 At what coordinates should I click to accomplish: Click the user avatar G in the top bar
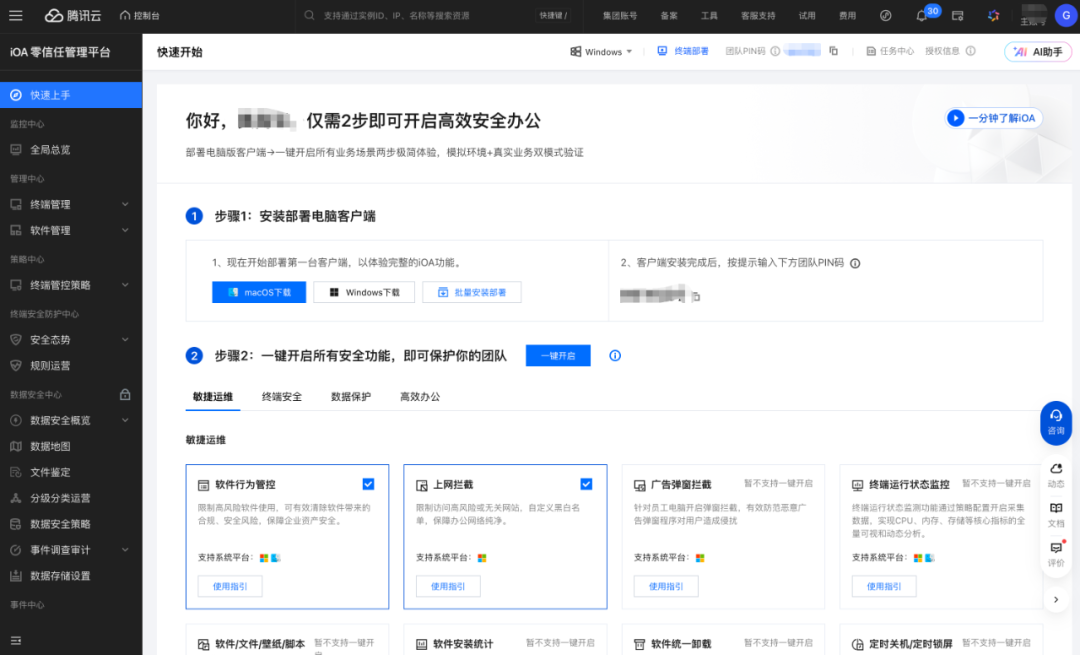point(1064,16)
